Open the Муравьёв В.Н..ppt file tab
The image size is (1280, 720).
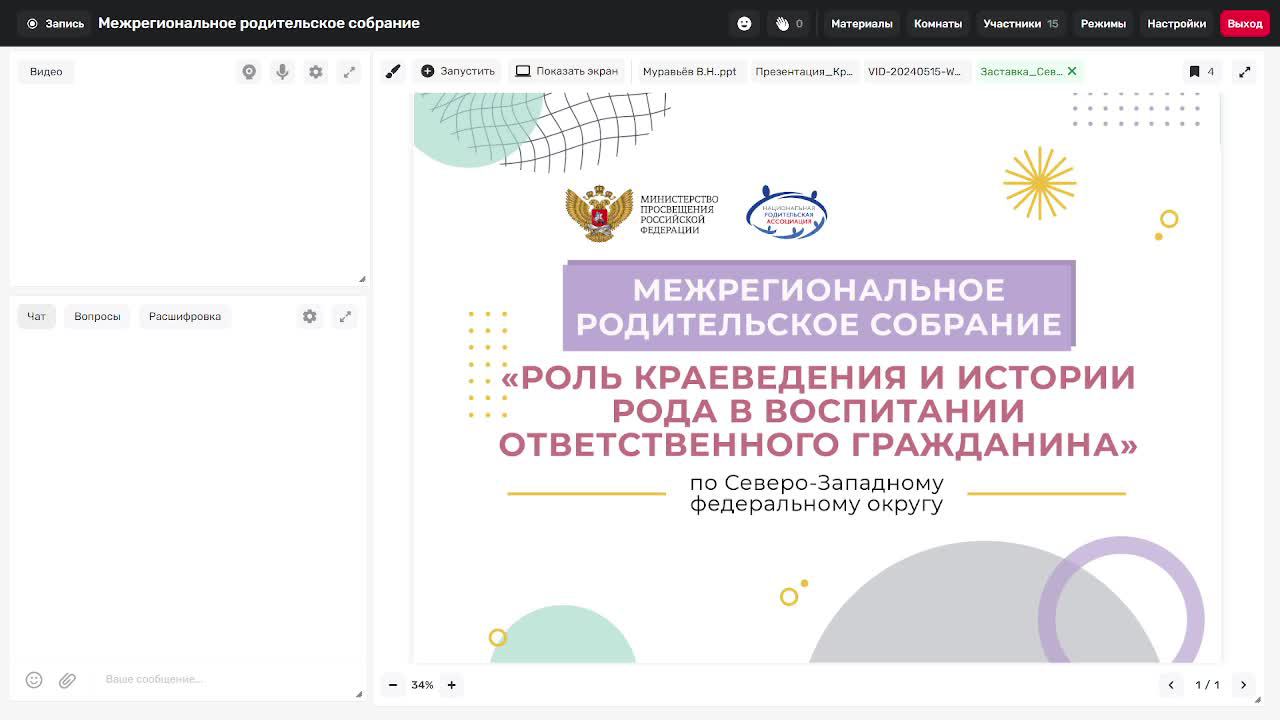[x=690, y=71]
